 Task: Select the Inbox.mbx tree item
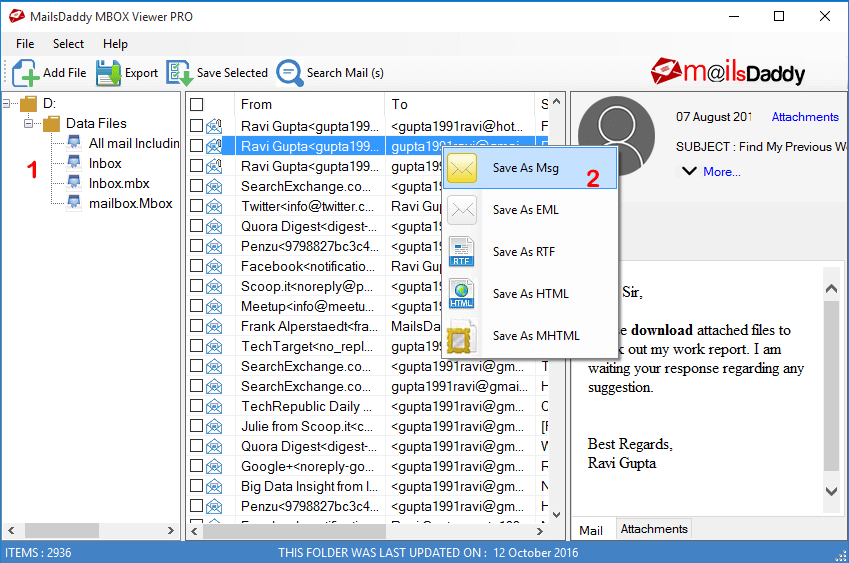pos(119,184)
